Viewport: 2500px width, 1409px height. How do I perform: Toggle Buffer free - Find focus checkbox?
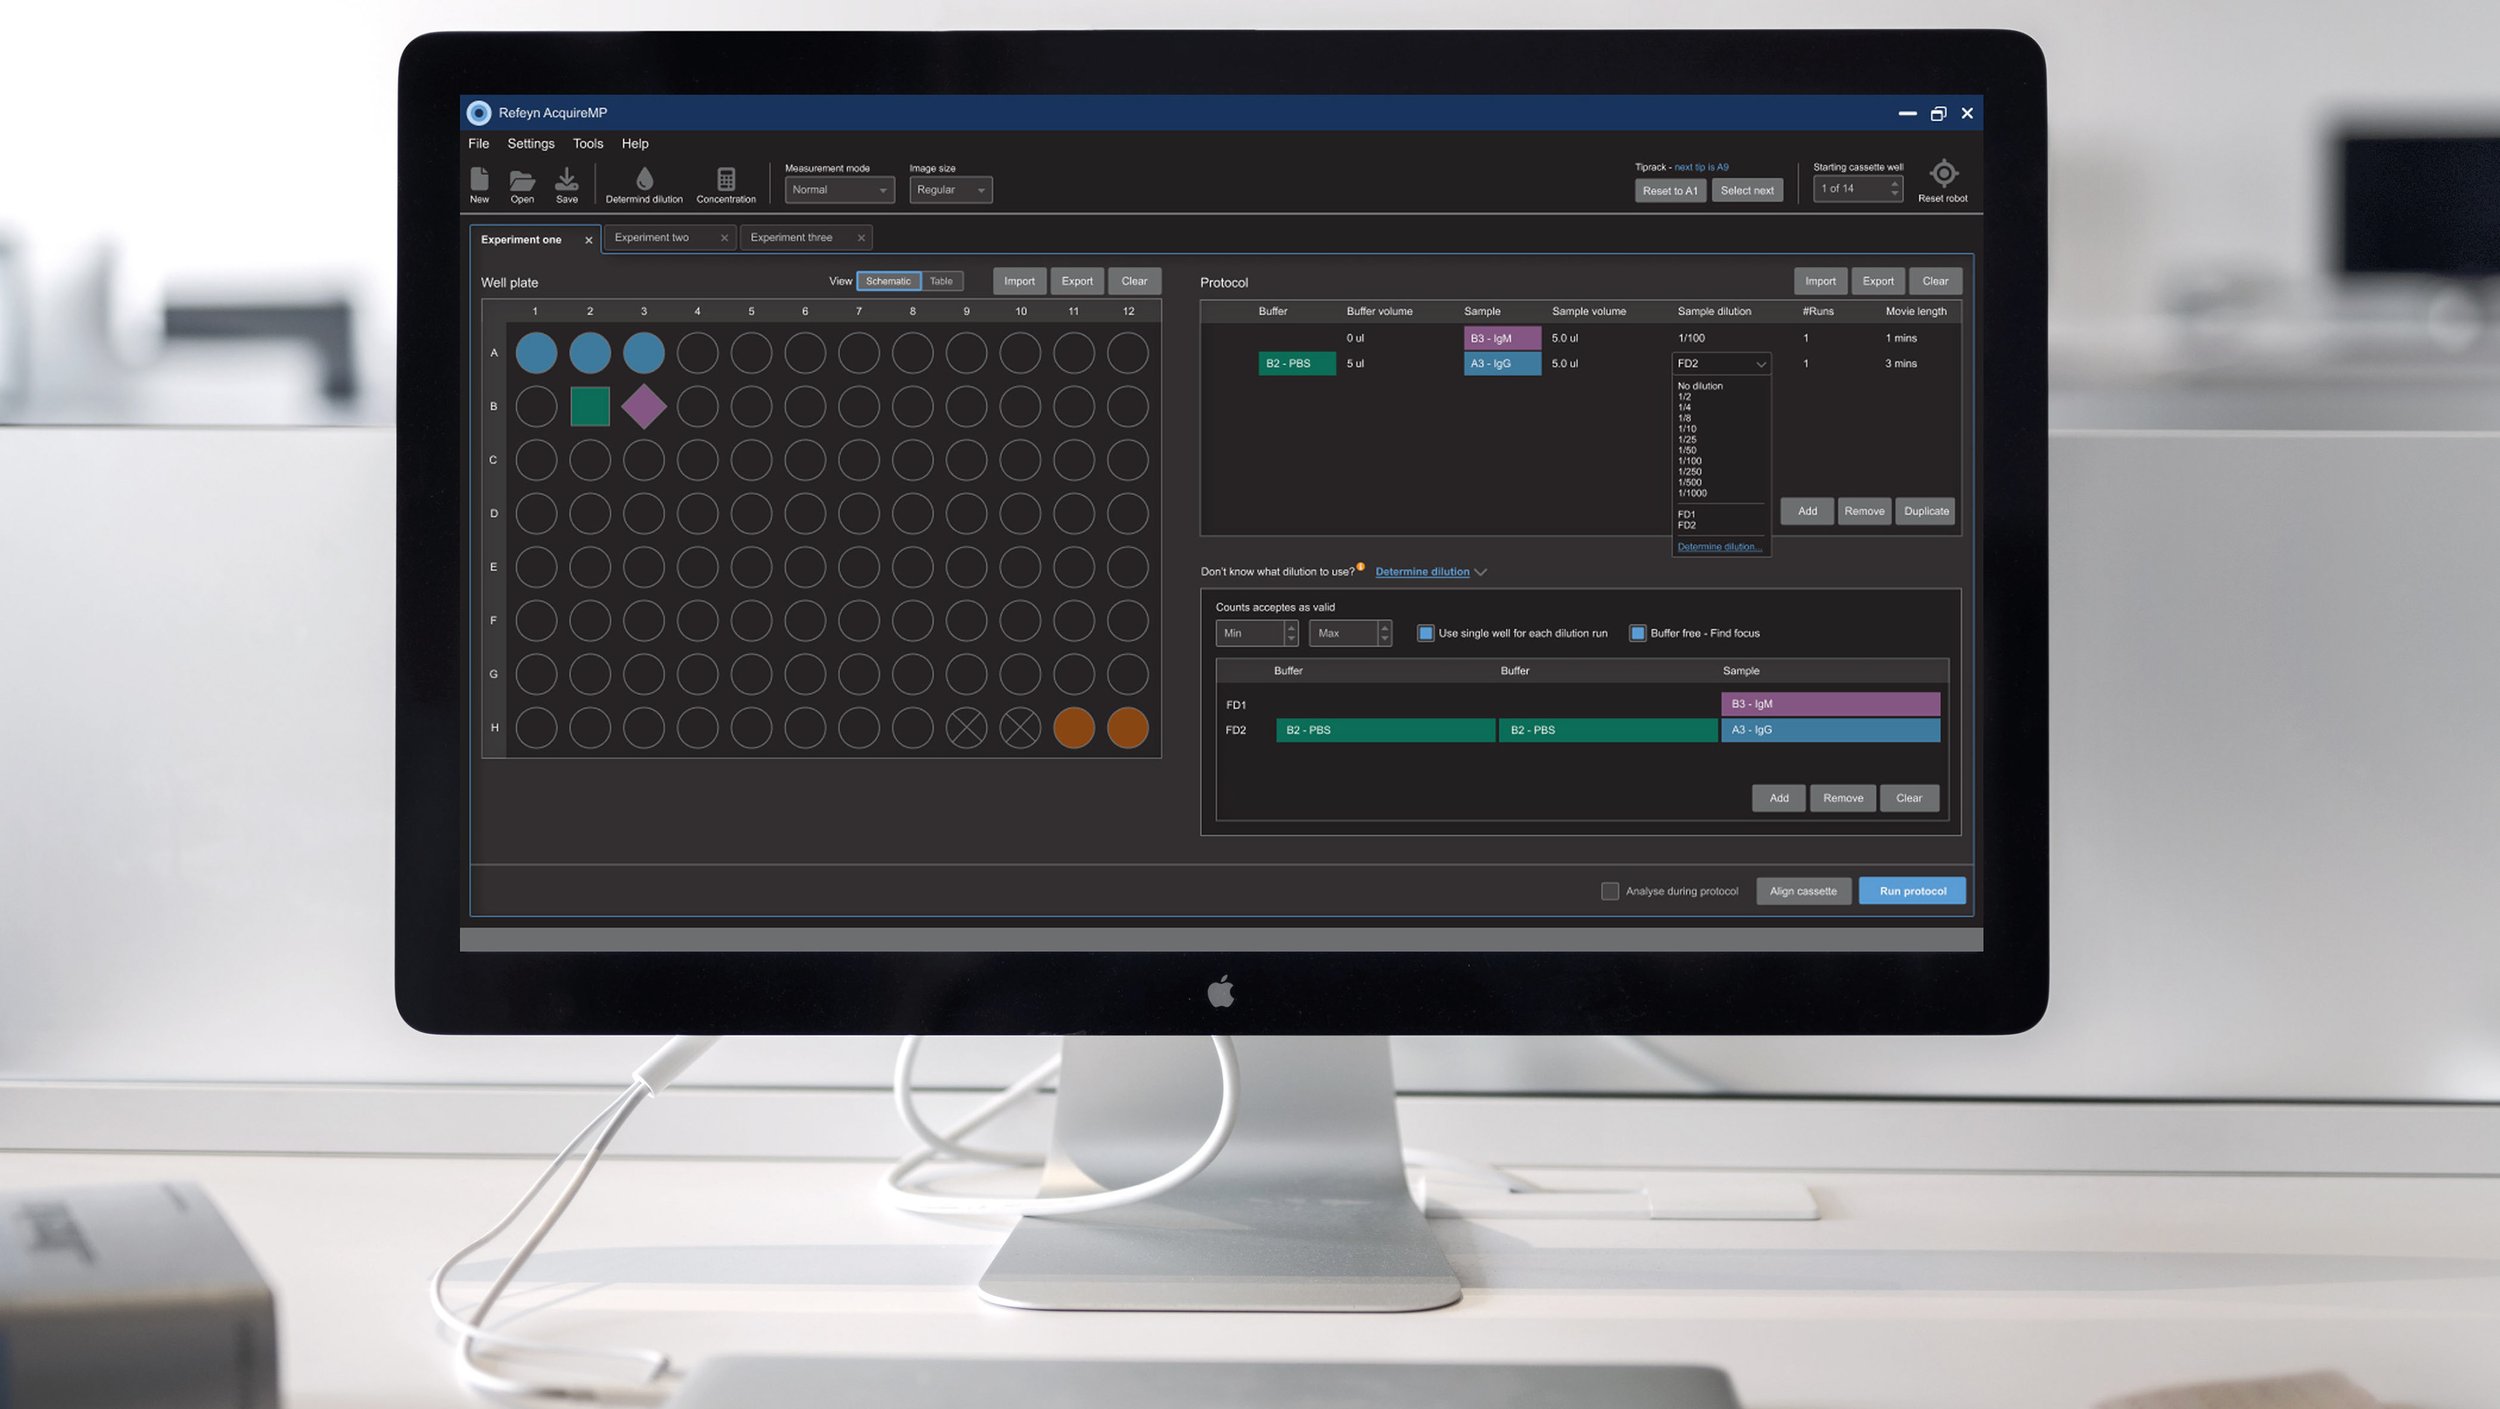[x=1638, y=633]
